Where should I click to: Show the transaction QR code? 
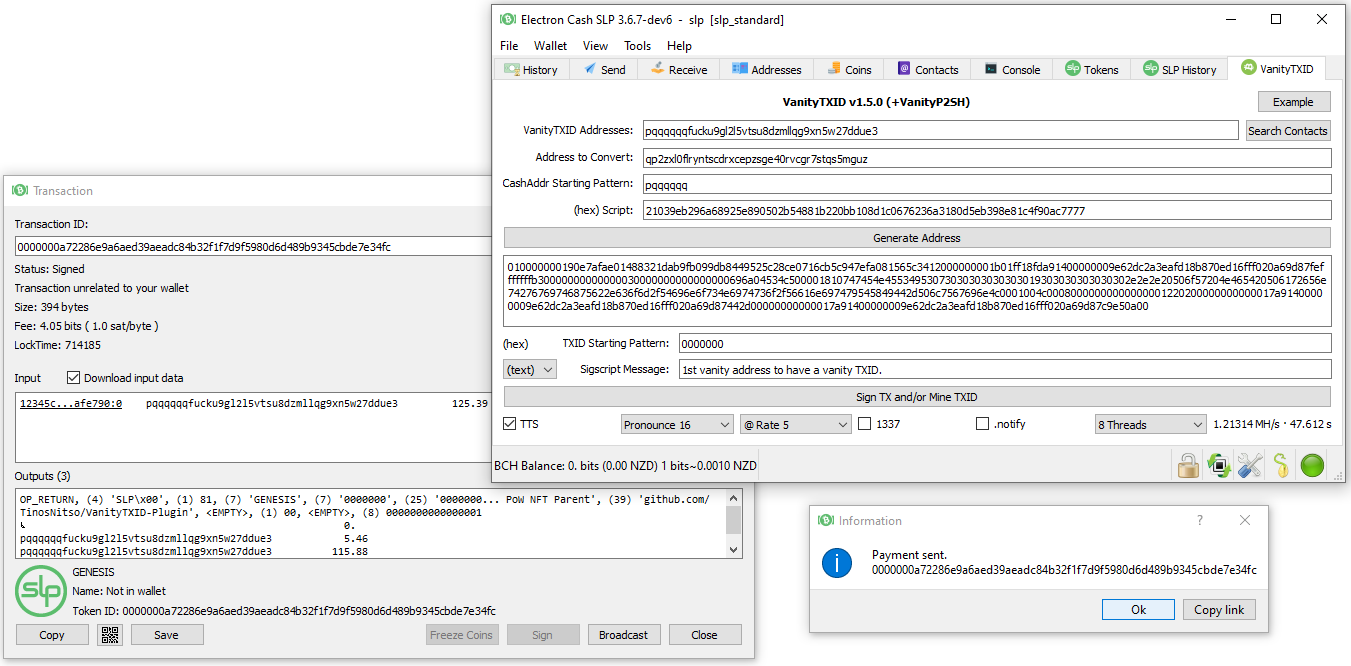tap(110, 634)
